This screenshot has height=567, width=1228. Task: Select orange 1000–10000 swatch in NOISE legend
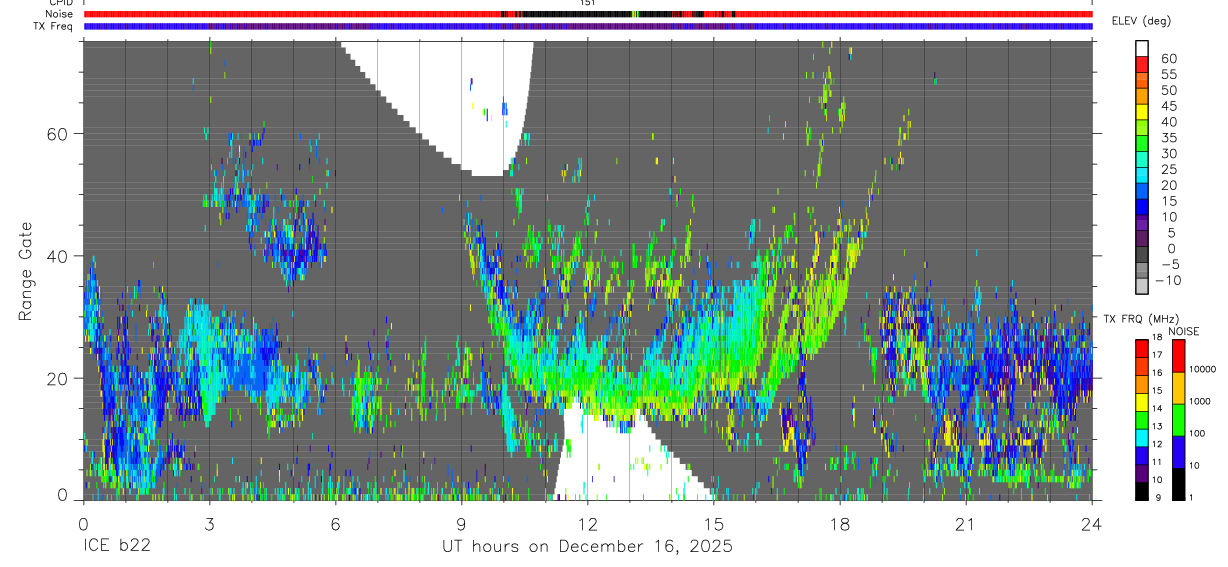[x=1178, y=388]
